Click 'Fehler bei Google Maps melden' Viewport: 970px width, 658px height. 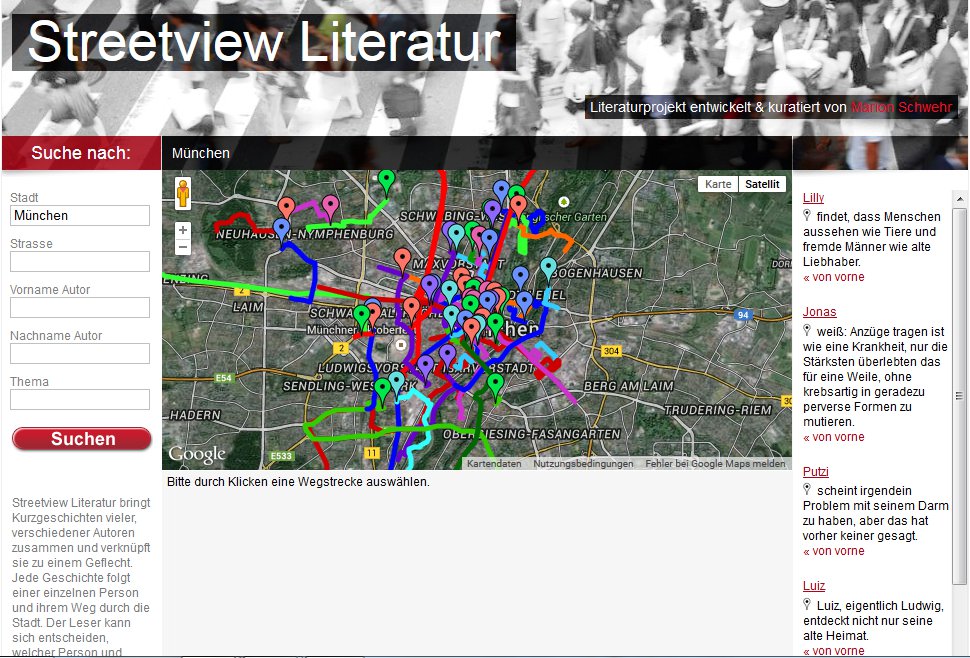(715, 464)
